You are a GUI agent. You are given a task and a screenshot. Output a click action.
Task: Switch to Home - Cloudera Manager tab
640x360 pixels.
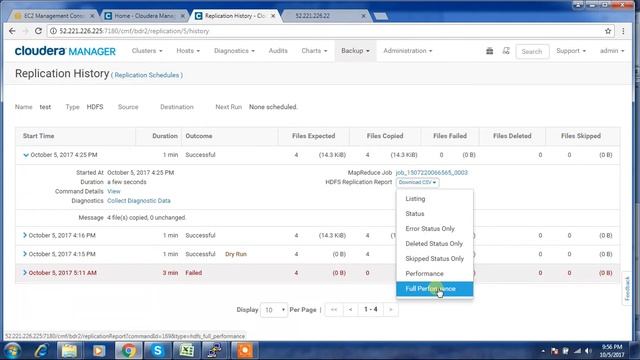click(144, 16)
